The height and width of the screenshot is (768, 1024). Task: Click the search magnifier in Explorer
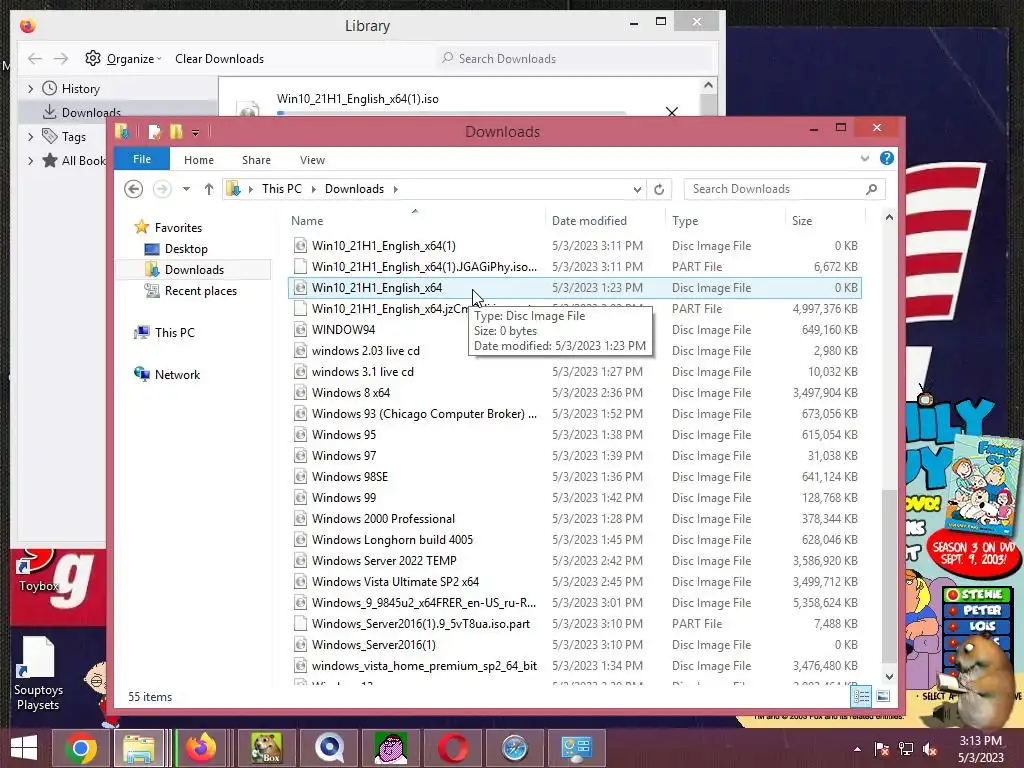pyautogui.click(x=871, y=189)
